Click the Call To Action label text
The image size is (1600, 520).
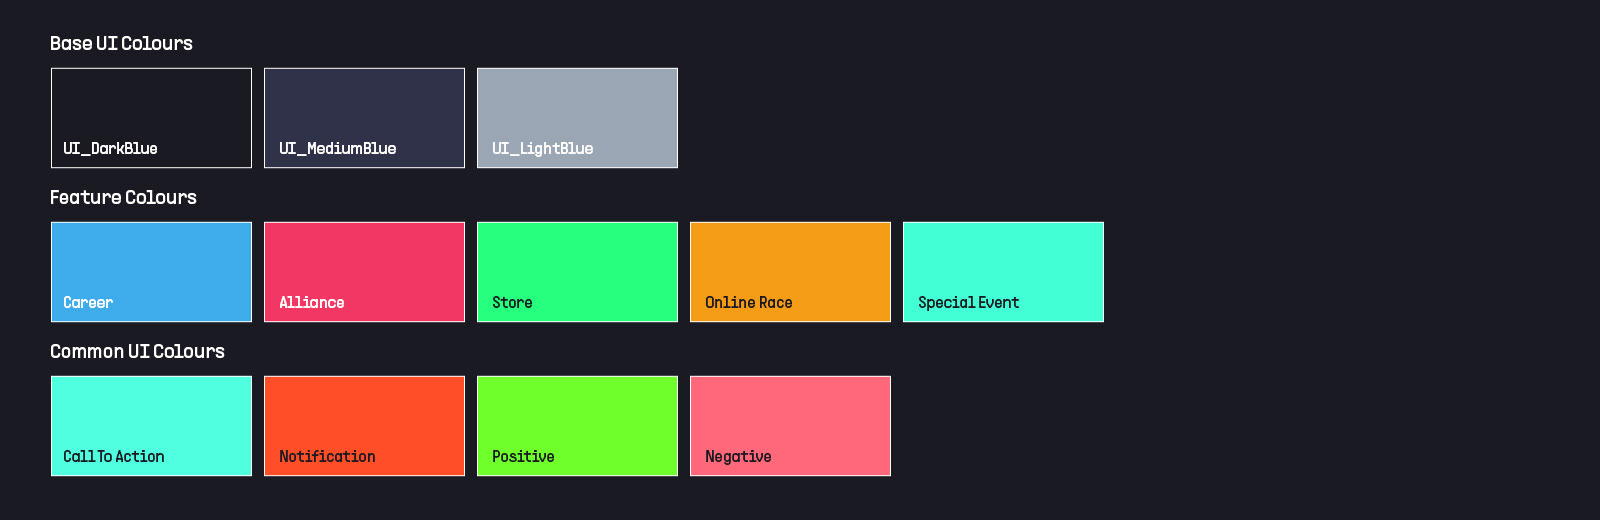tap(113, 456)
